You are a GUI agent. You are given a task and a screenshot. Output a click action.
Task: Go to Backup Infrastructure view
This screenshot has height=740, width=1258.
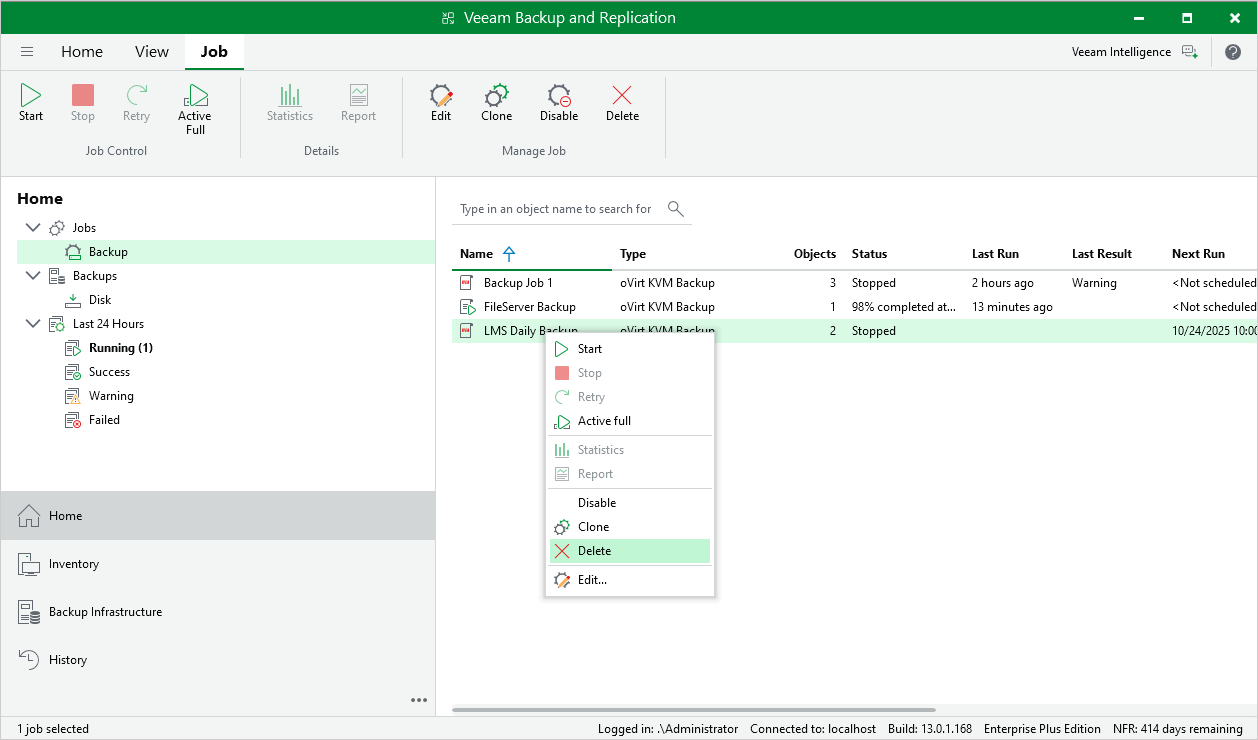pyautogui.click(x=105, y=612)
